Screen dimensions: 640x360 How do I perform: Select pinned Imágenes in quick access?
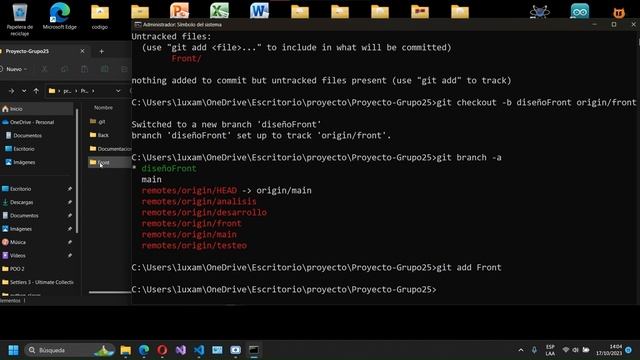click(20, 229)
